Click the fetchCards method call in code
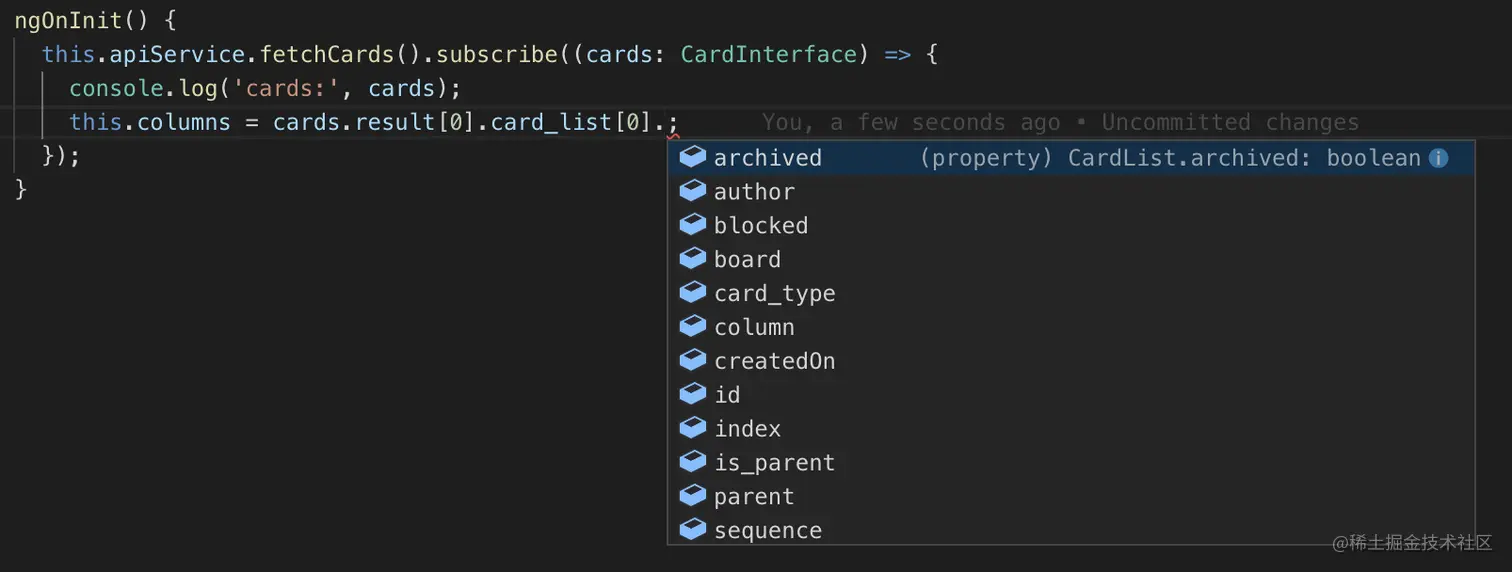Screen dimensions: 1512x572 [326, 54]
